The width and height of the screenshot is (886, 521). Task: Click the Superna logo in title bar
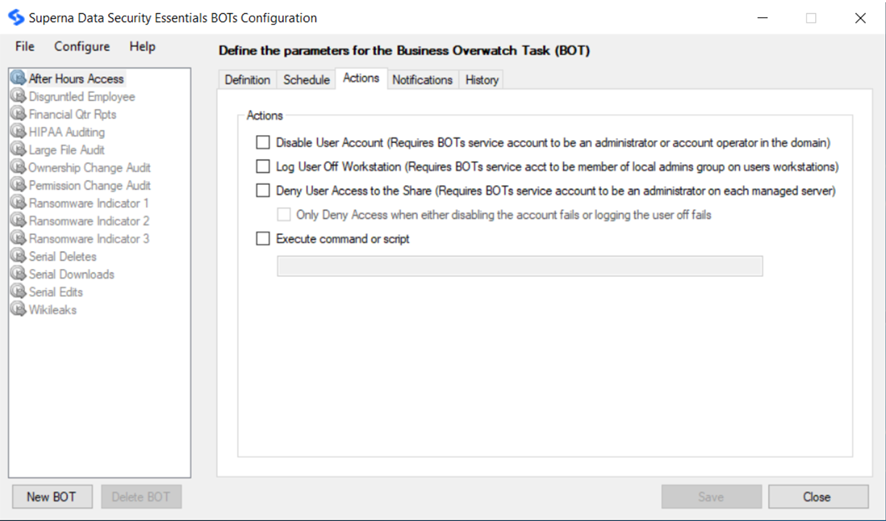click(x=16, y=18)
